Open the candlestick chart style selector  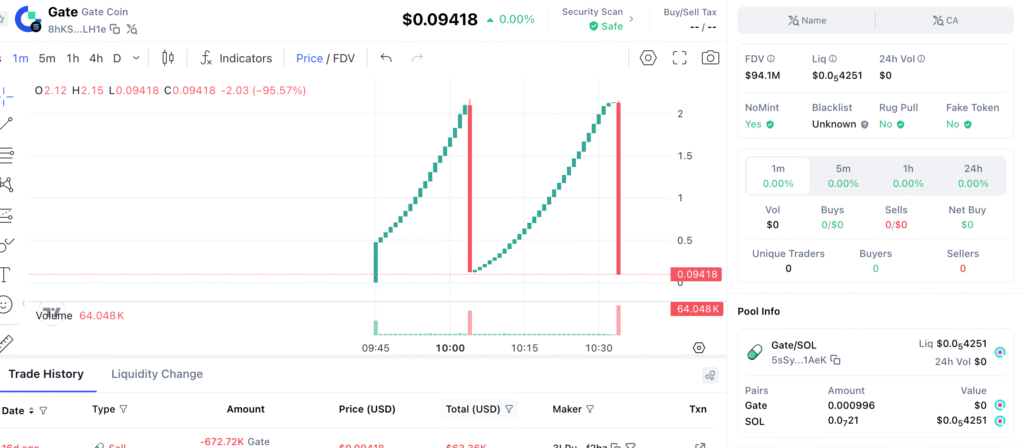[167, 58]
